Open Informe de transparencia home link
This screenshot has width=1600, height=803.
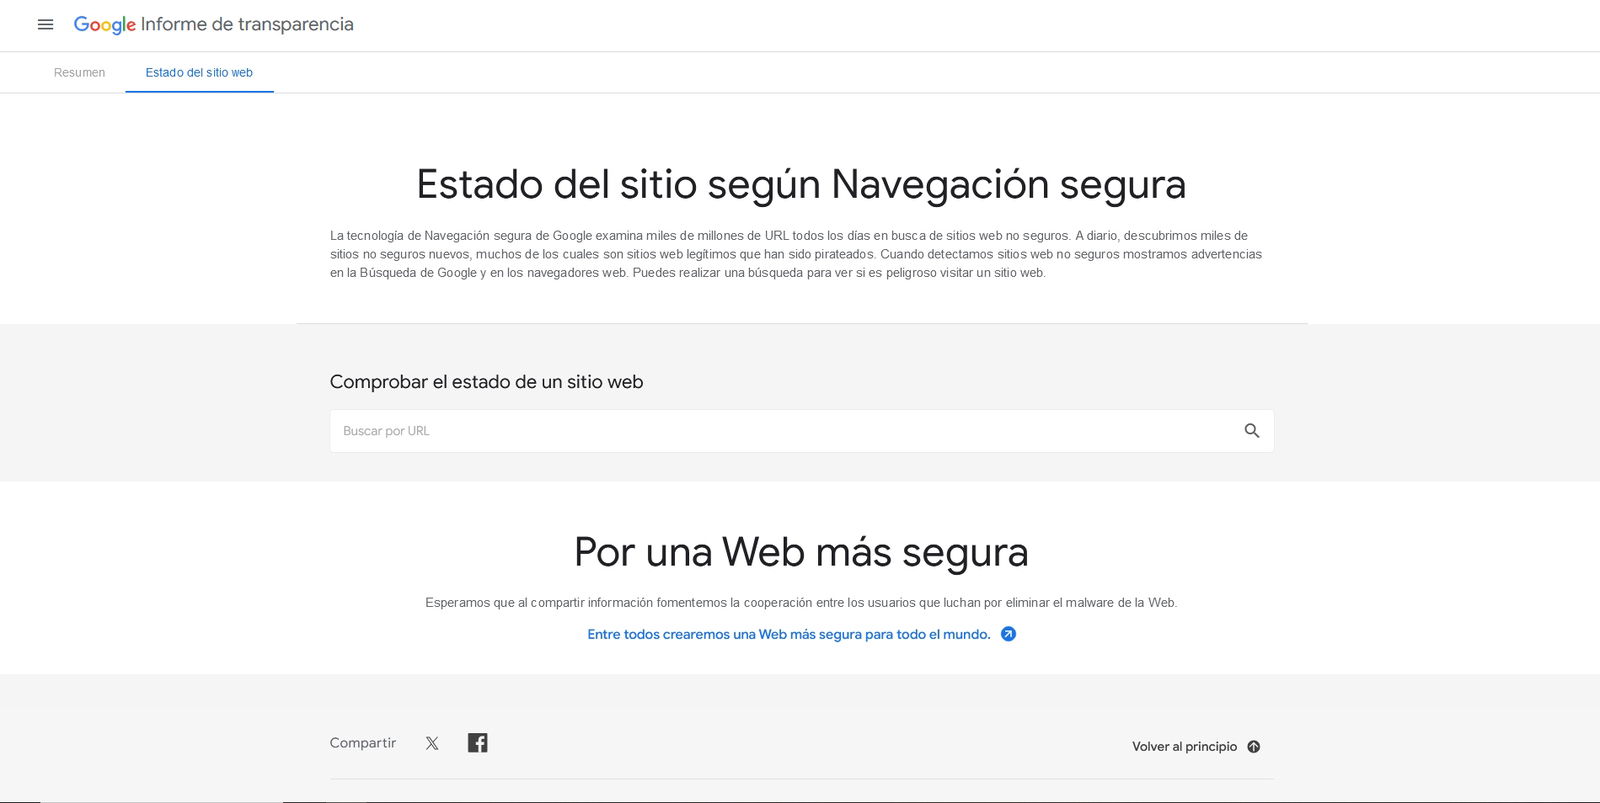click(x=247, y=24)
